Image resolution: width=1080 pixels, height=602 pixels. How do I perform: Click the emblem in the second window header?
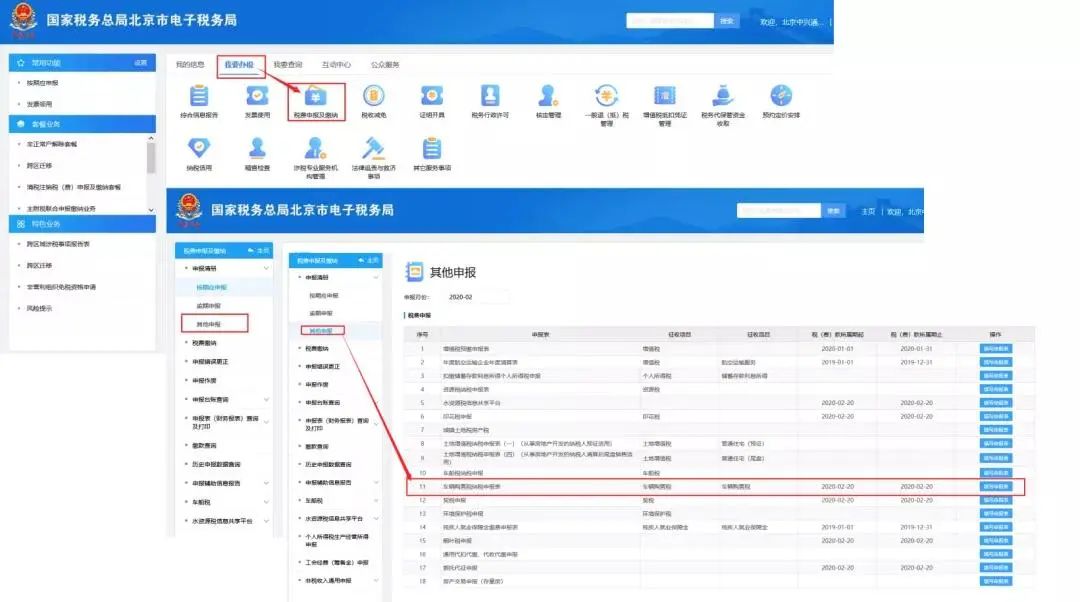(189, 210)
